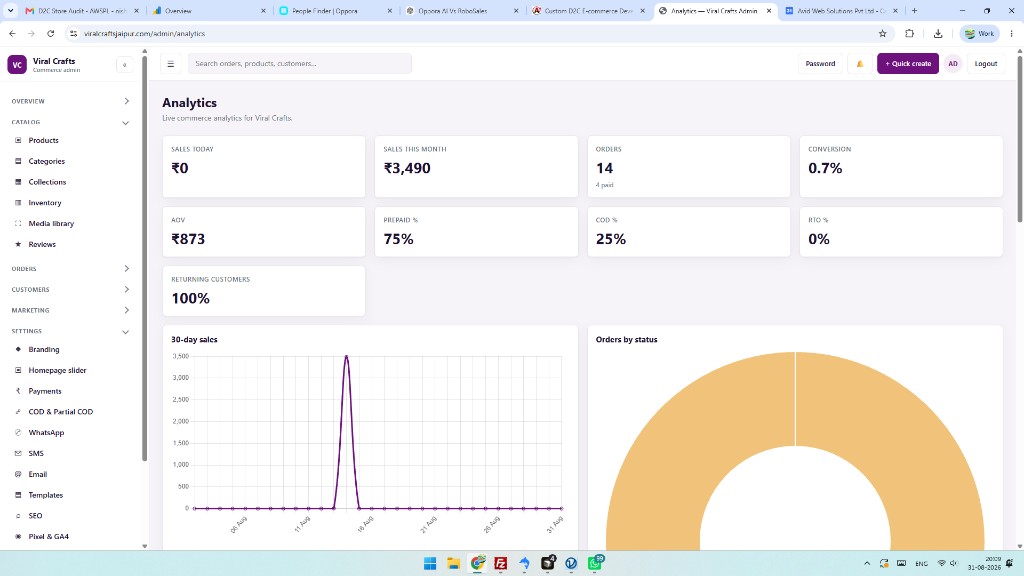
Task: Click the SMS envelope icon
Action: [x=18, y=453]
